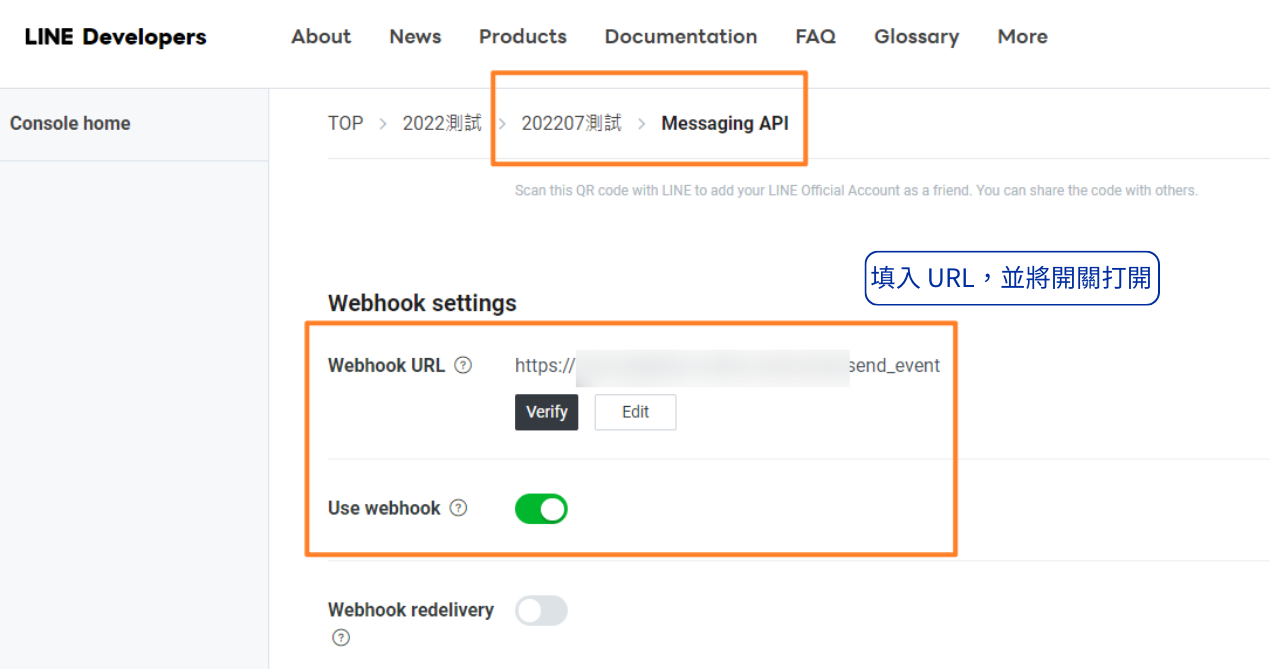Navigate to the 2022測試 breadcrumb
The width and height of the screenshot is (1270, 670).
tap(441, 124)
